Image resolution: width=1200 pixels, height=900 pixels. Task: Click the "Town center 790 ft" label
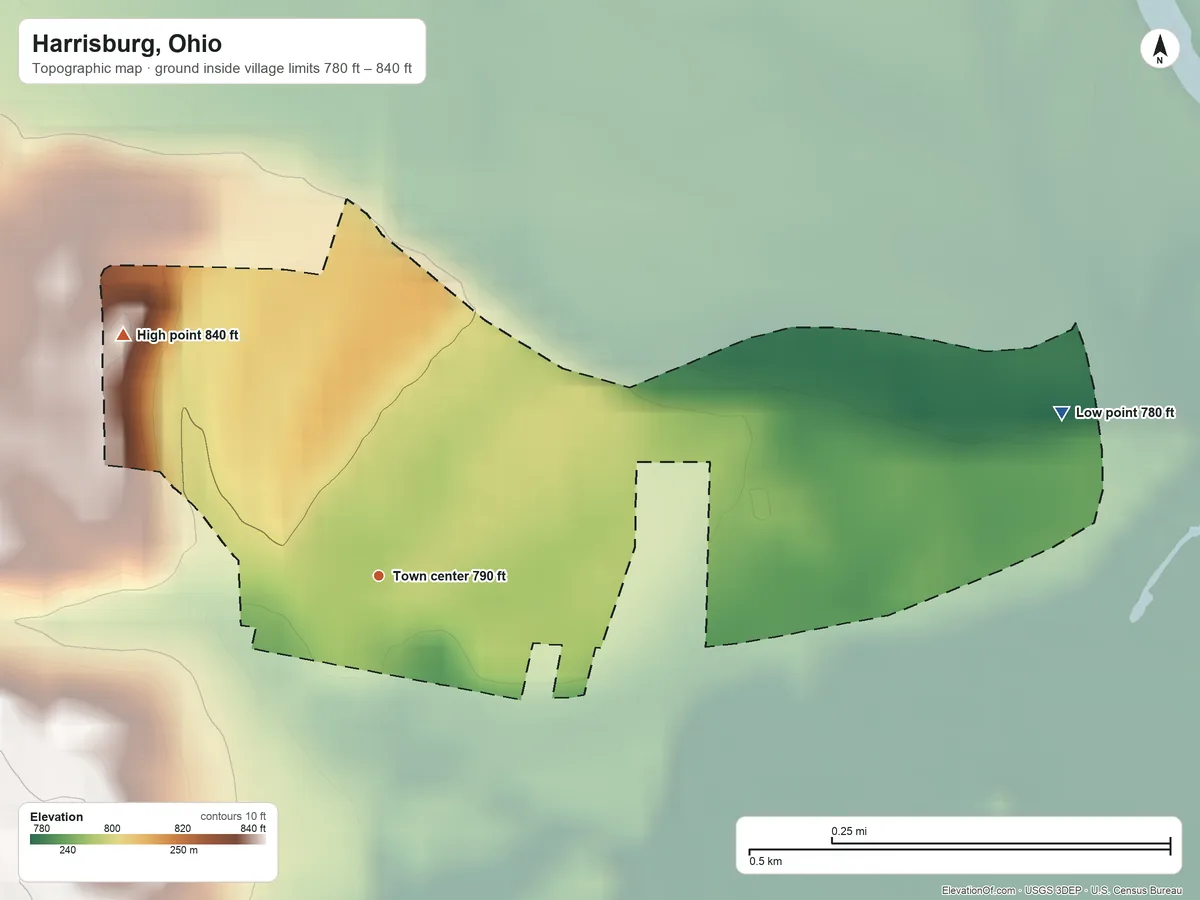coord(449,576)
